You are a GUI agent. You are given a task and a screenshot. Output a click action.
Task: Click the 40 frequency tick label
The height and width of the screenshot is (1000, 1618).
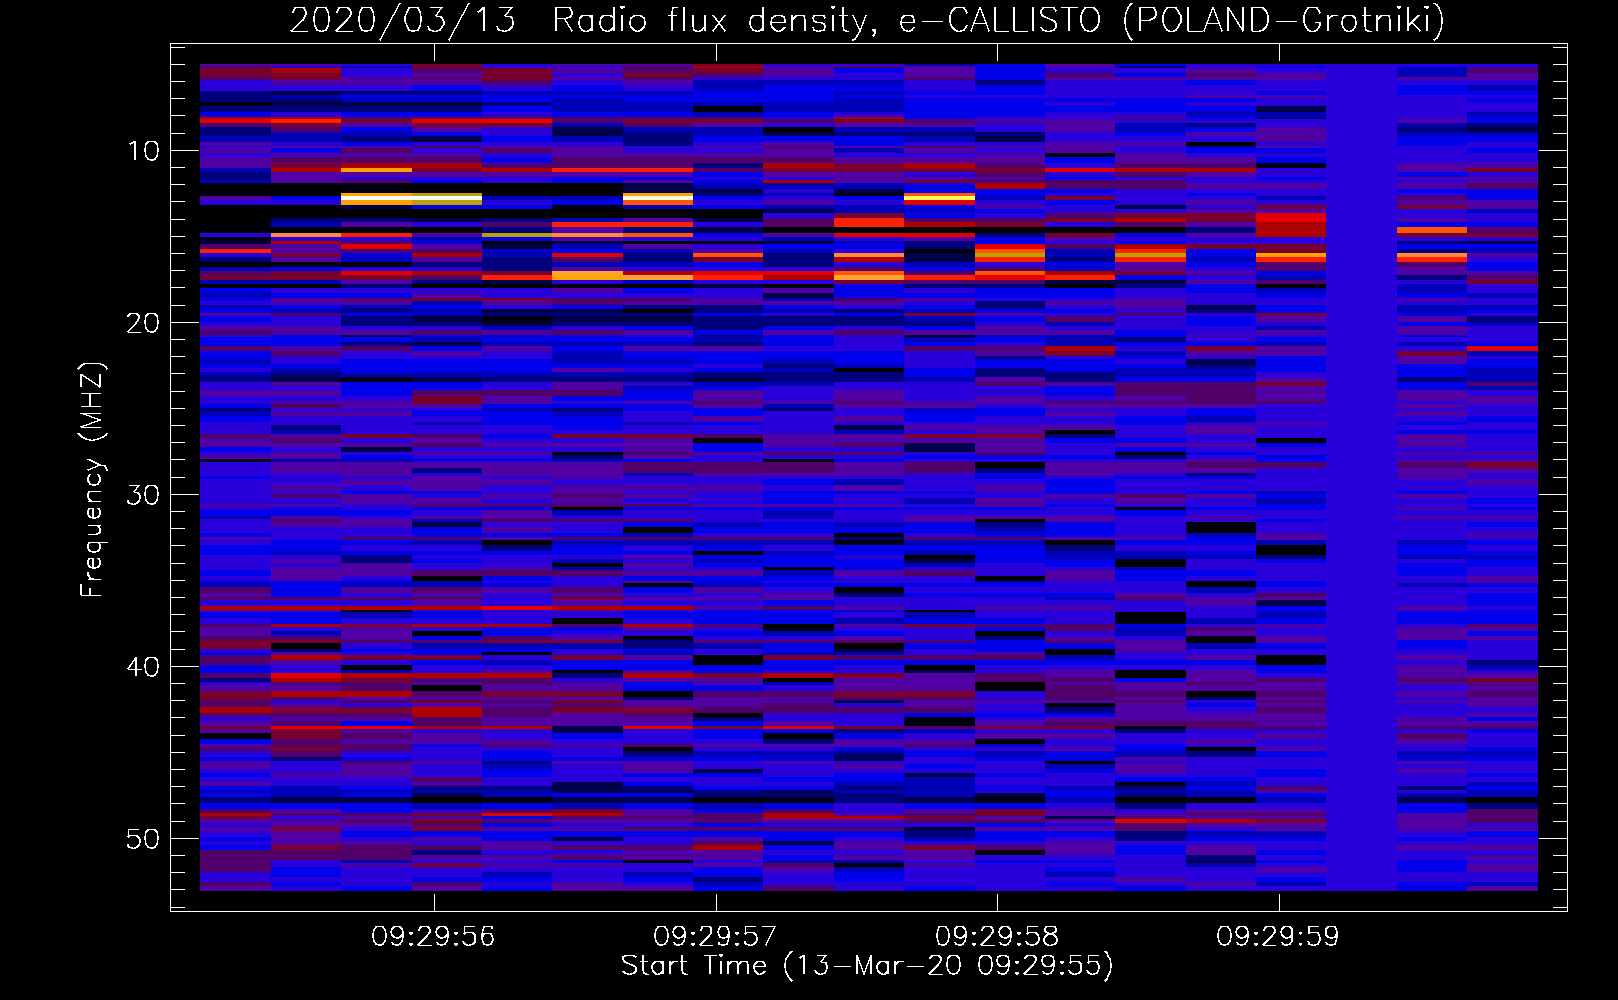point(143,667)
